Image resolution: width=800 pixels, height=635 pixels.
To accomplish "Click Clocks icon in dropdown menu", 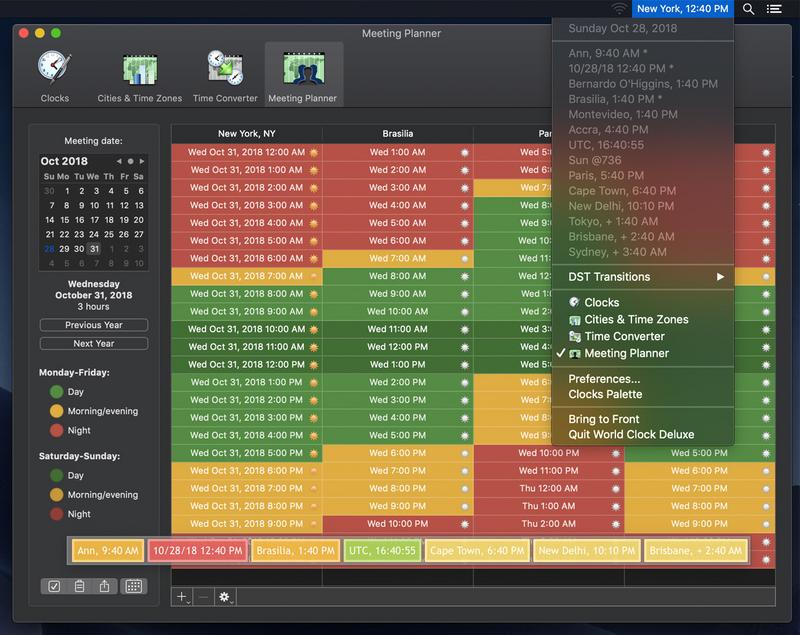I will (x=574, y=302).
